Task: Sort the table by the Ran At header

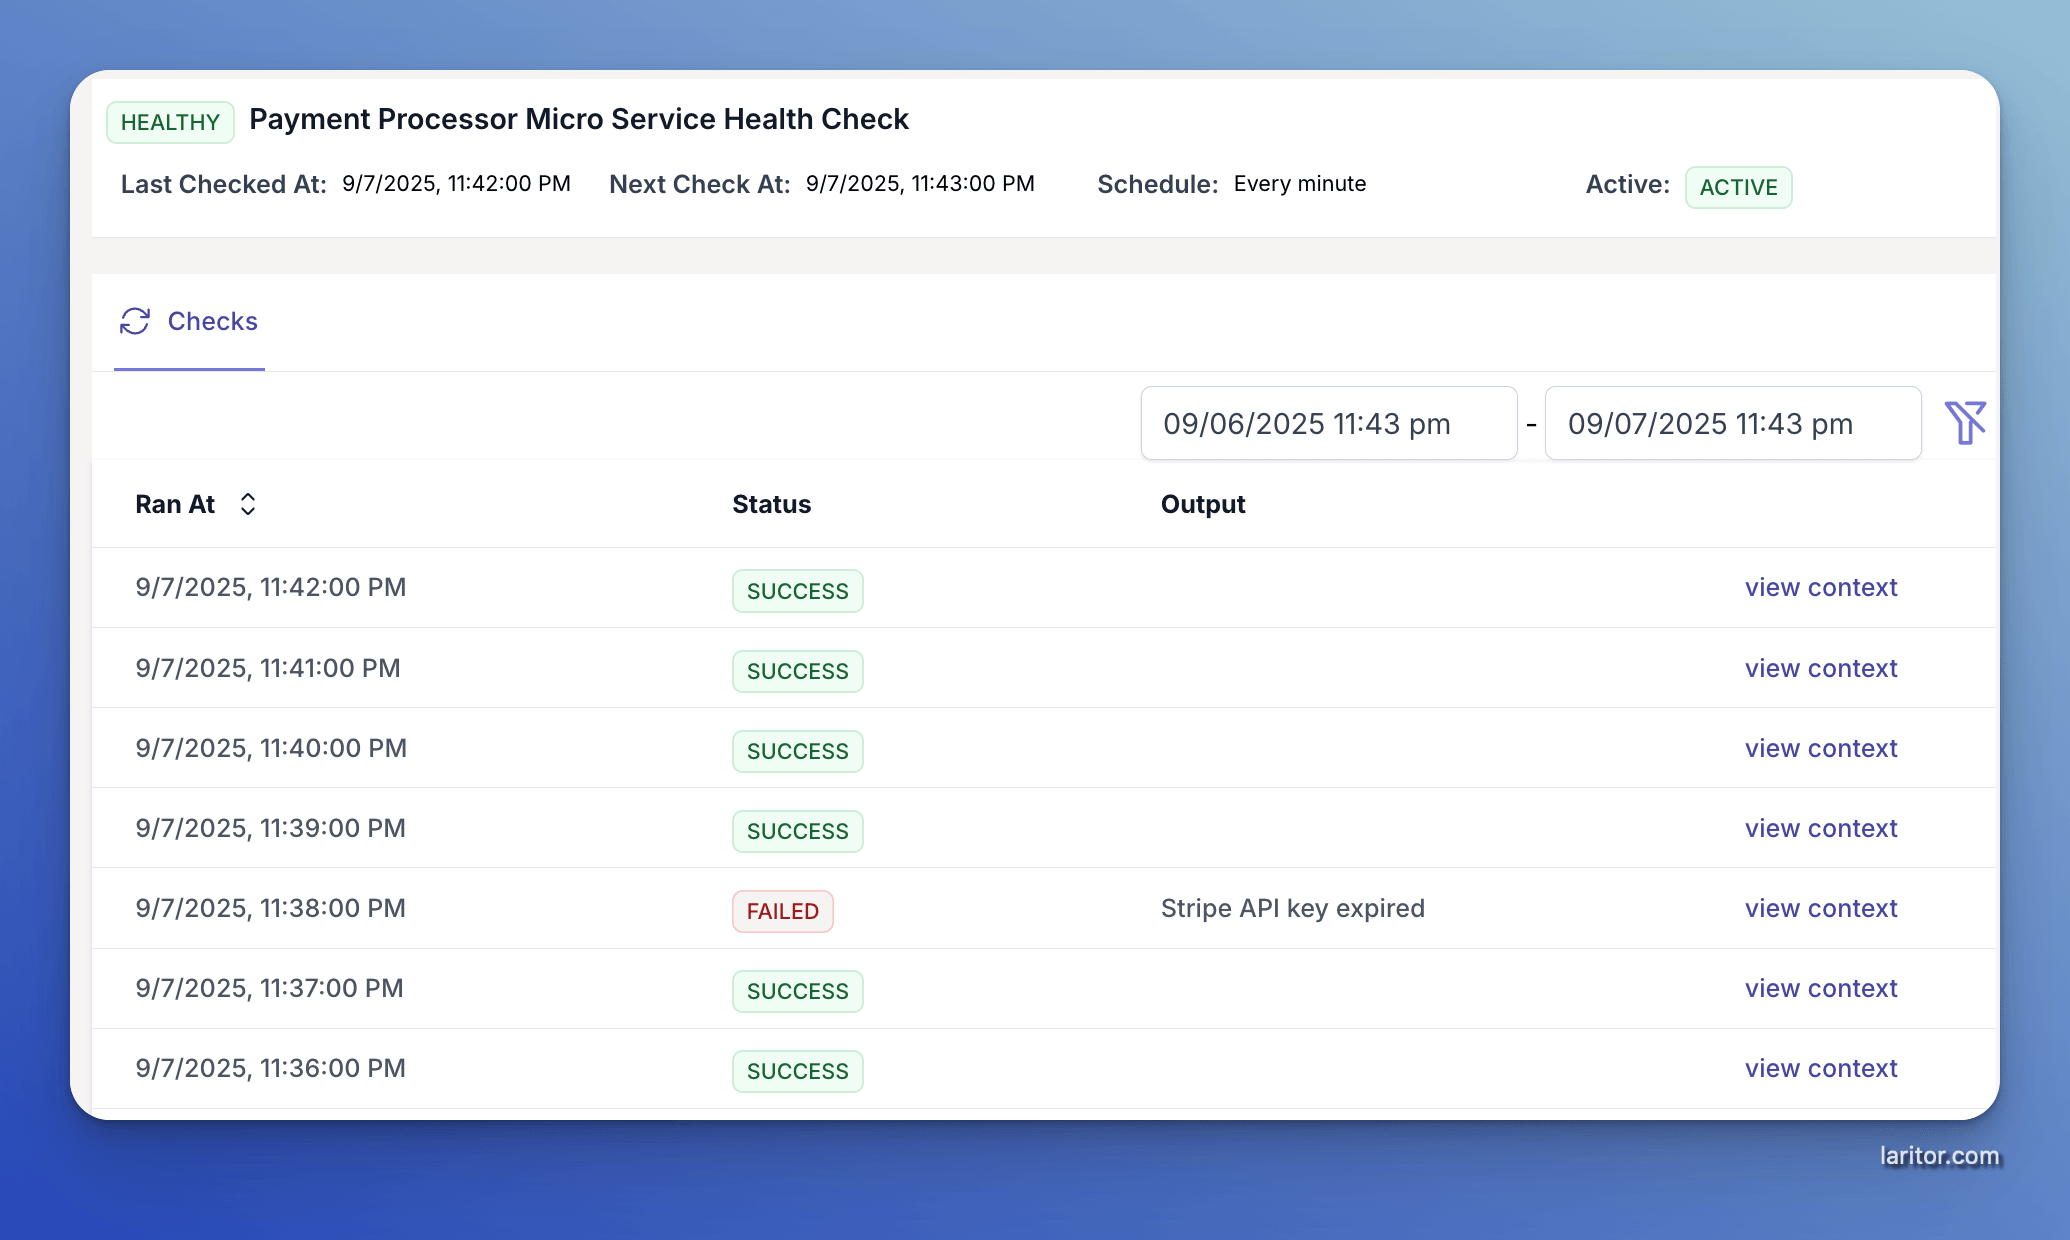Action: pos(175,504)
